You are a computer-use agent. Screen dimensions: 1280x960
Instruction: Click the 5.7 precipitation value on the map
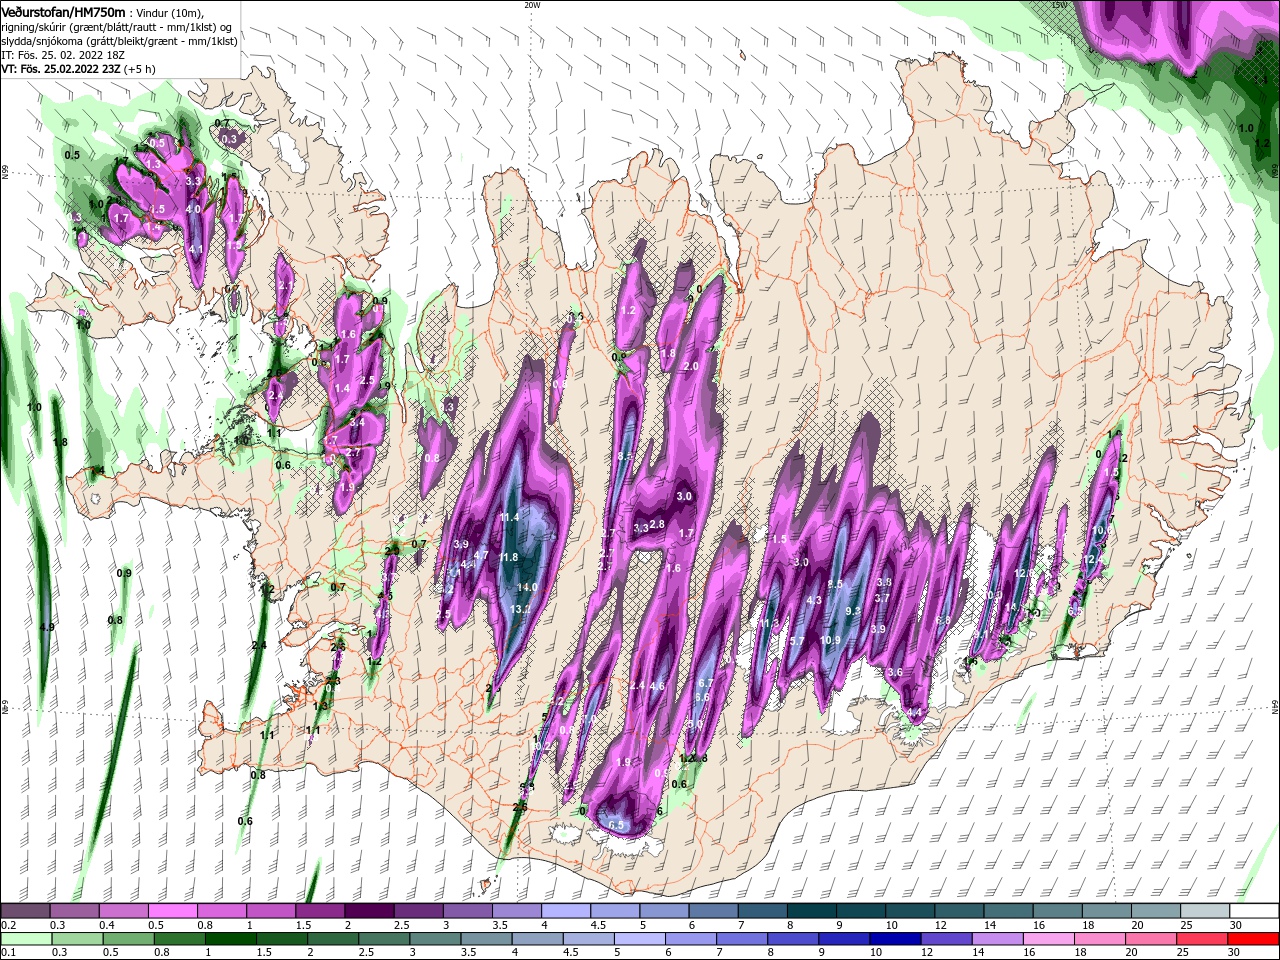797,641
